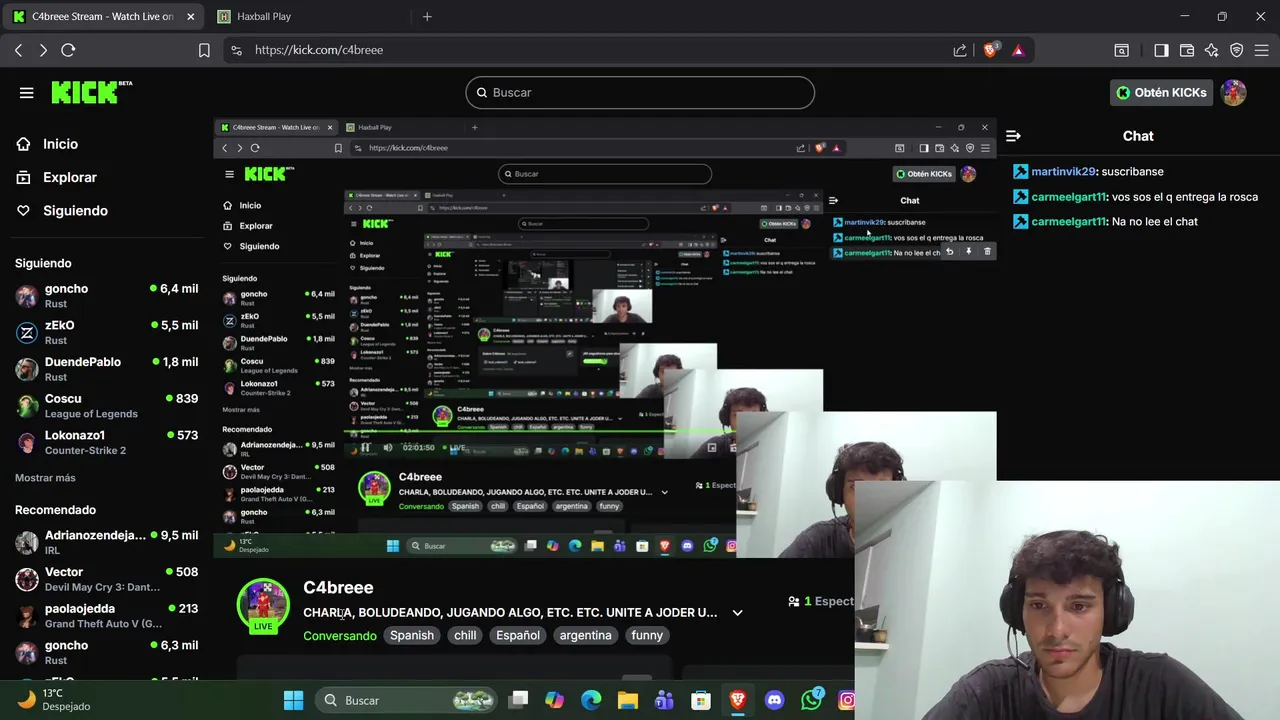Click chat message "Na no lee el chat"
The width and height of the screenshot is (1280, 720).
[1154, 222]
